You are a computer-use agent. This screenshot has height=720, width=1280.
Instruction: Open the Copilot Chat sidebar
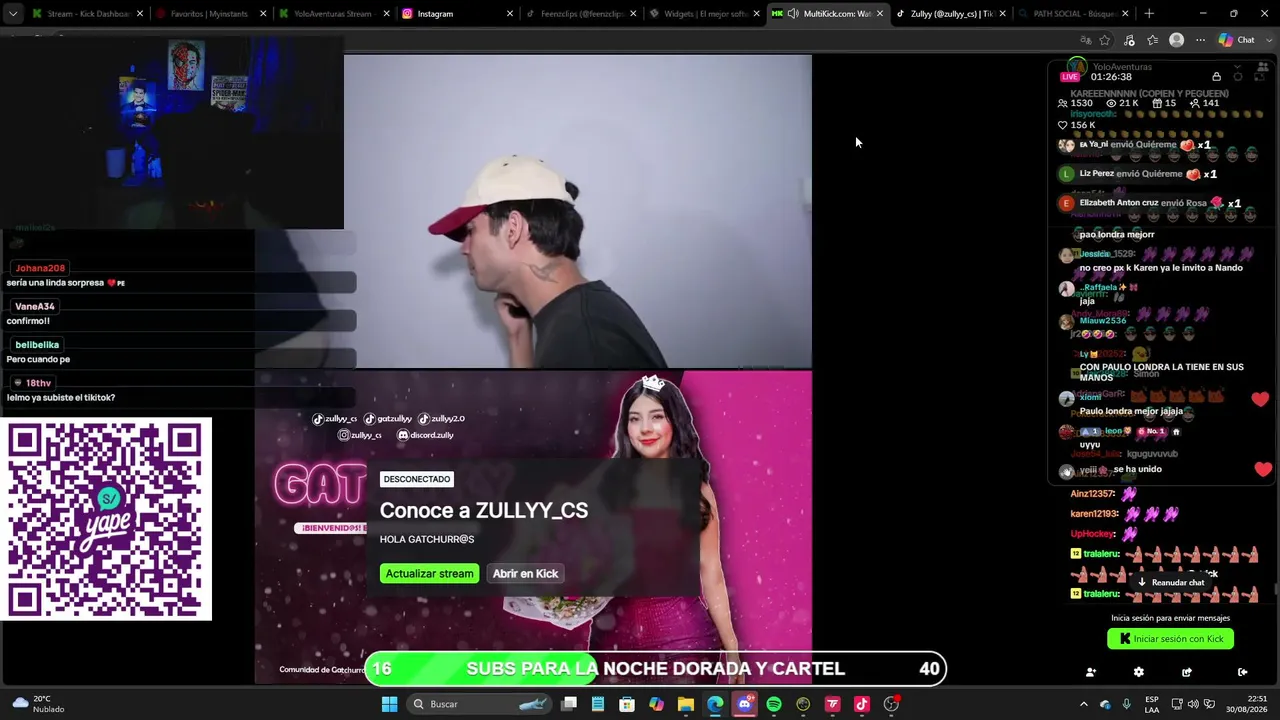pyautogui.click(x=1237, y=40)
